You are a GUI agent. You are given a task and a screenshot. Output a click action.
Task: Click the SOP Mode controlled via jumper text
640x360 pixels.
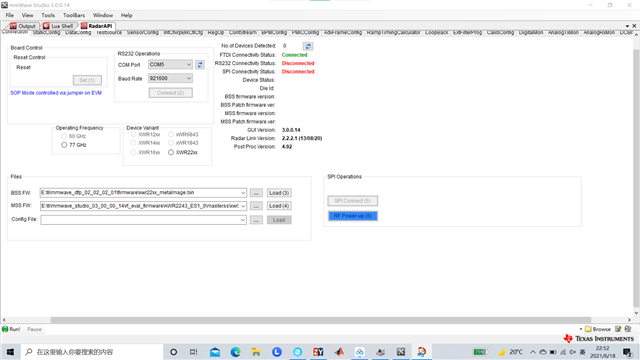point(56,93)
